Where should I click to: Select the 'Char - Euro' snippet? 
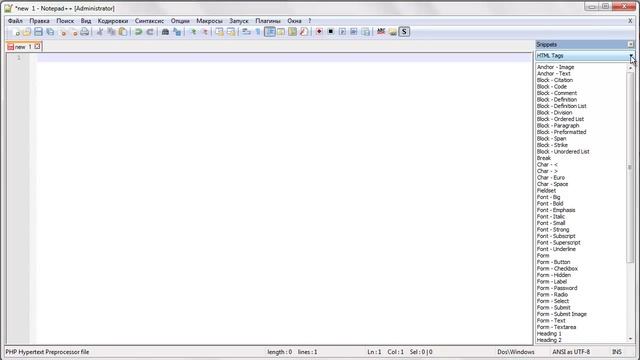click(551, 178)
